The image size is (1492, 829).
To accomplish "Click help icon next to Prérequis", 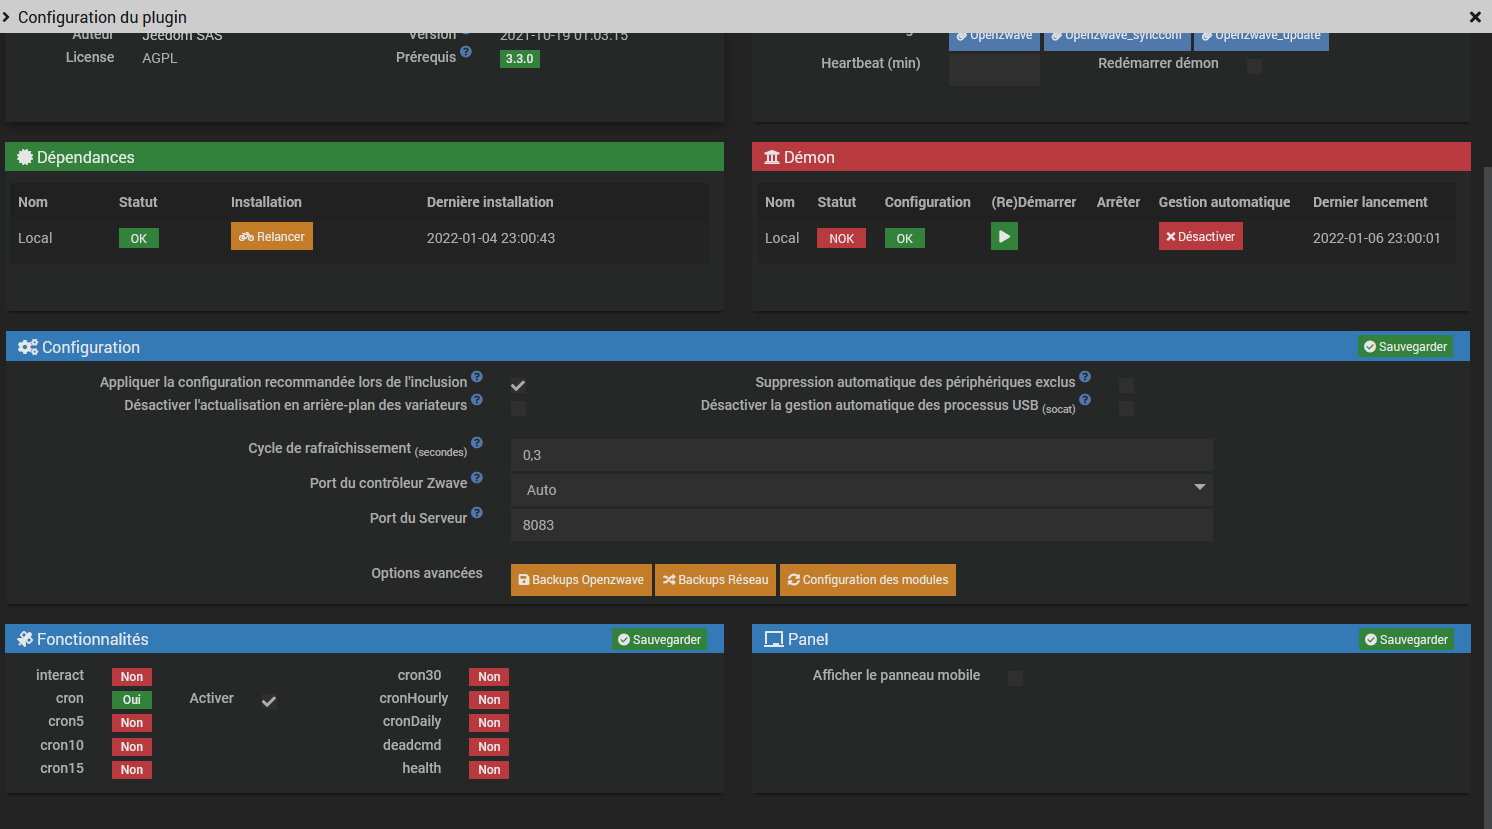I will (x=466, y=52).
